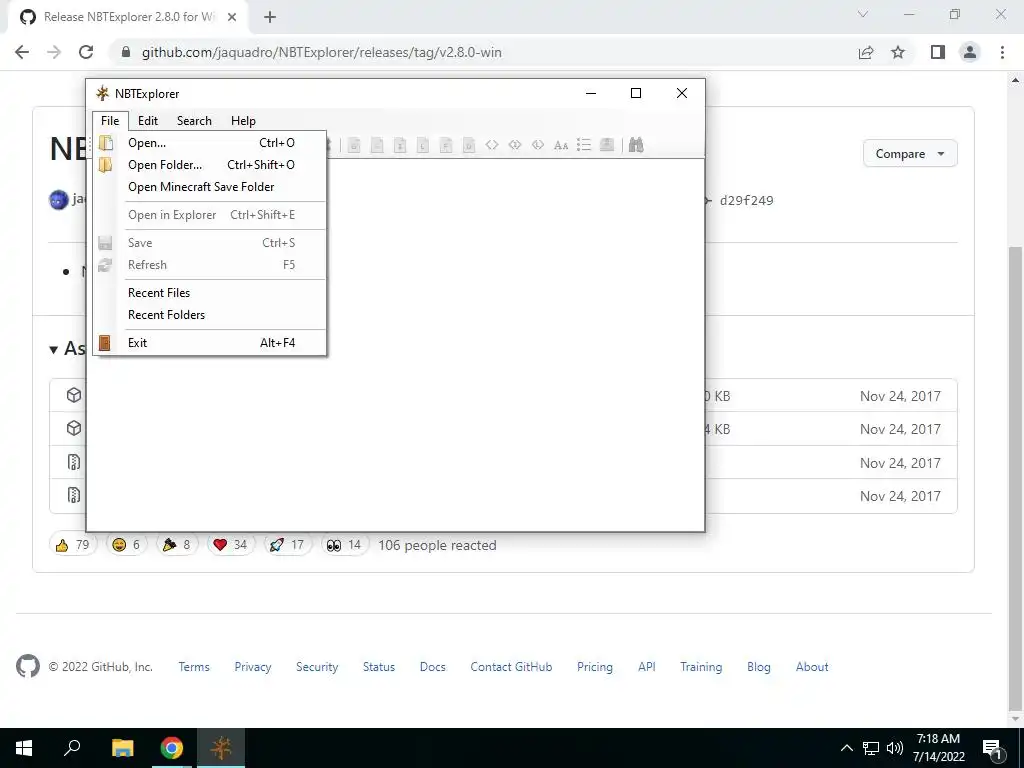Screen dimensions: 1024x768
Task: Open File Explorer from taskbar
Action: point(122,748)
